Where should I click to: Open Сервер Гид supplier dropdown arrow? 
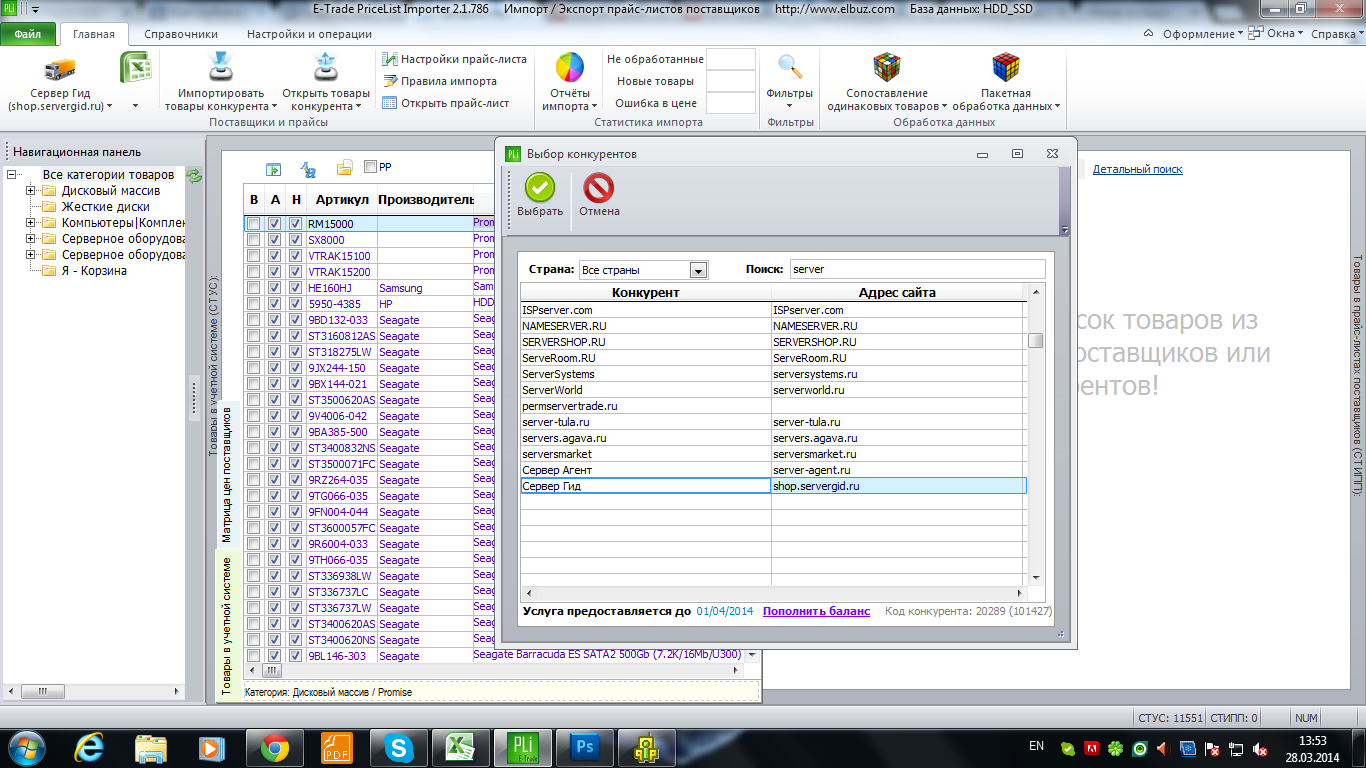(x=109, y=106)
